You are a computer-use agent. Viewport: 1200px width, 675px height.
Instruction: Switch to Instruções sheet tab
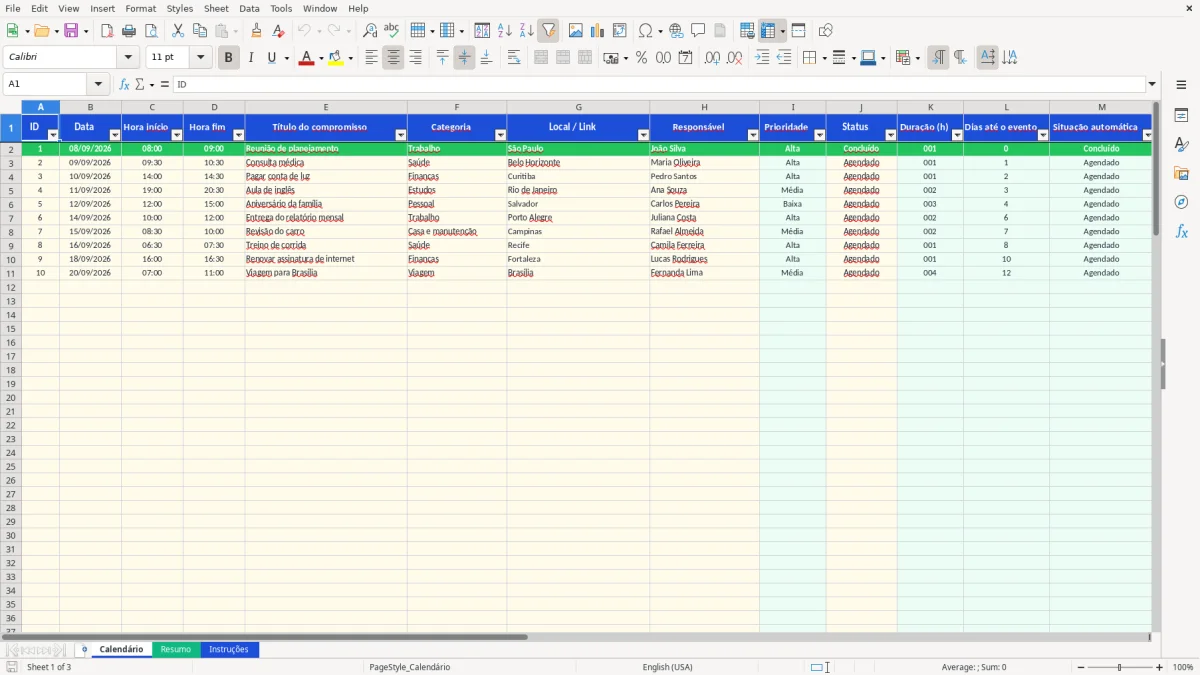[x=229, y=650]
